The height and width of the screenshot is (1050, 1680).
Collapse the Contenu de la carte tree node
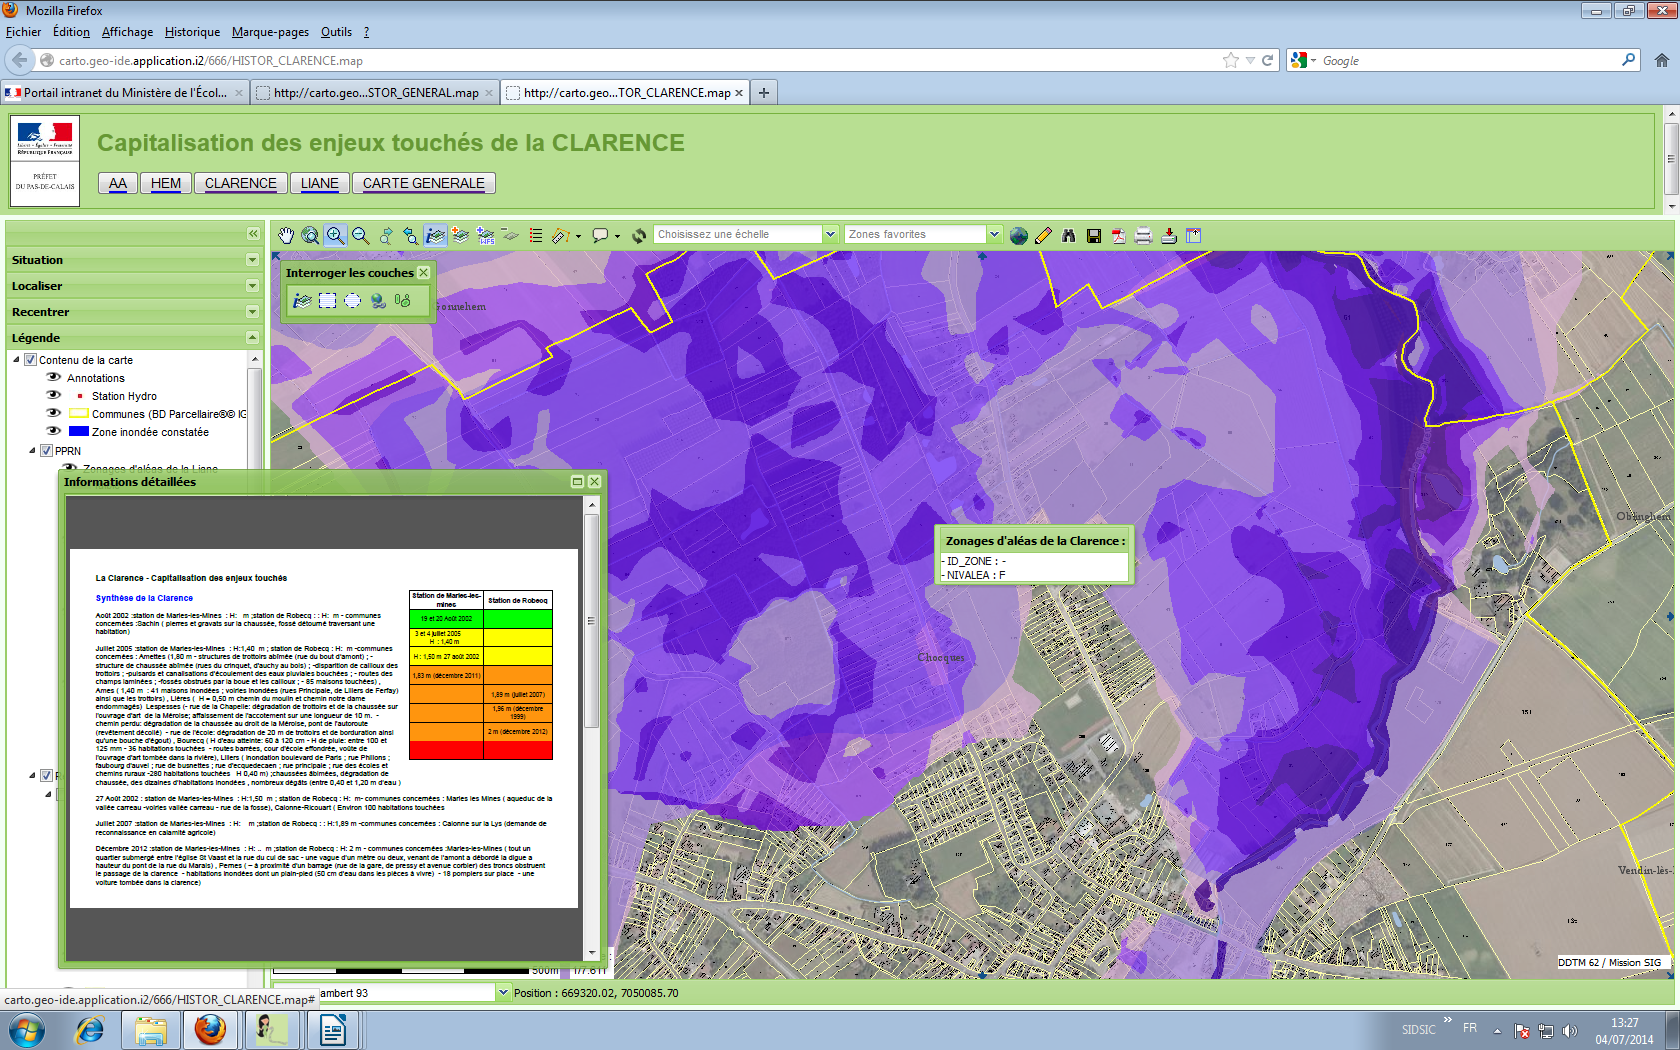16,360
